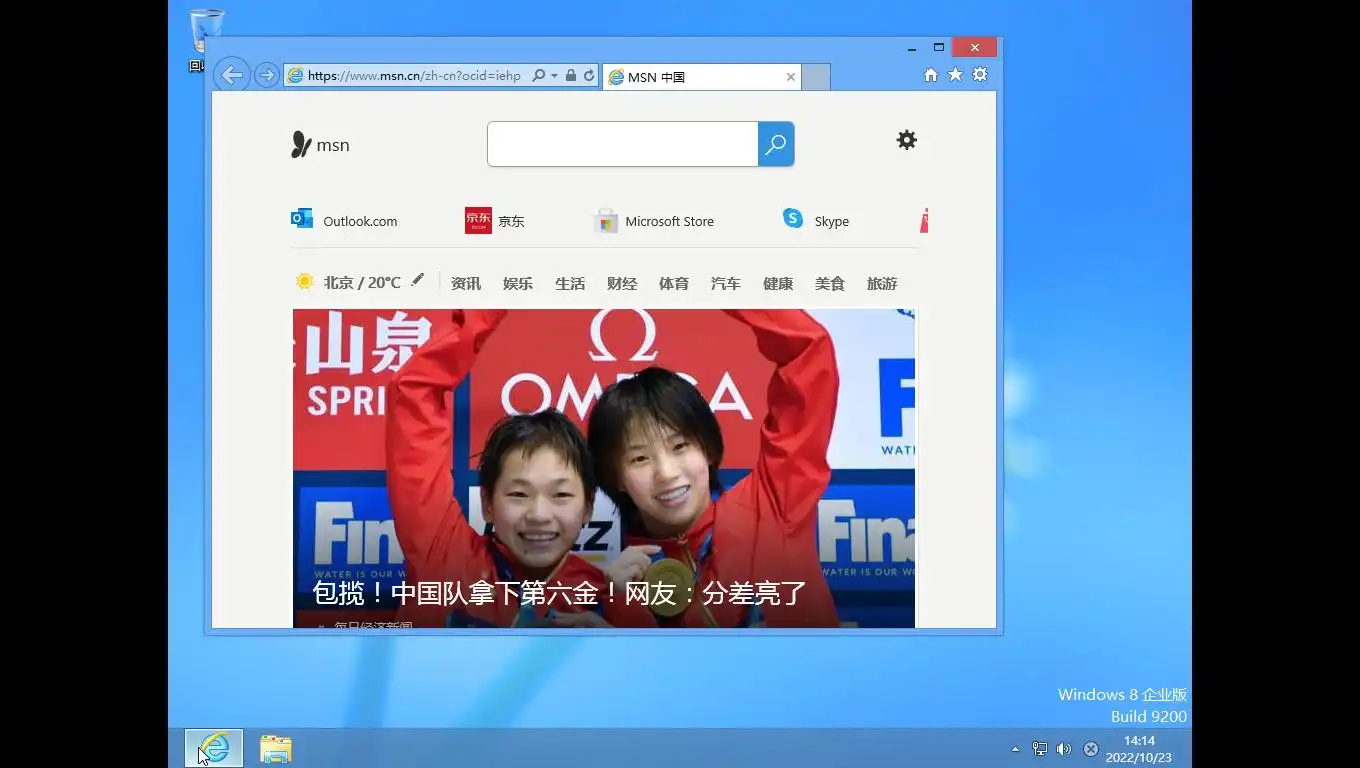Click the blue search magnifier button
Screen dimensions: 1360x768
point(776,144)
